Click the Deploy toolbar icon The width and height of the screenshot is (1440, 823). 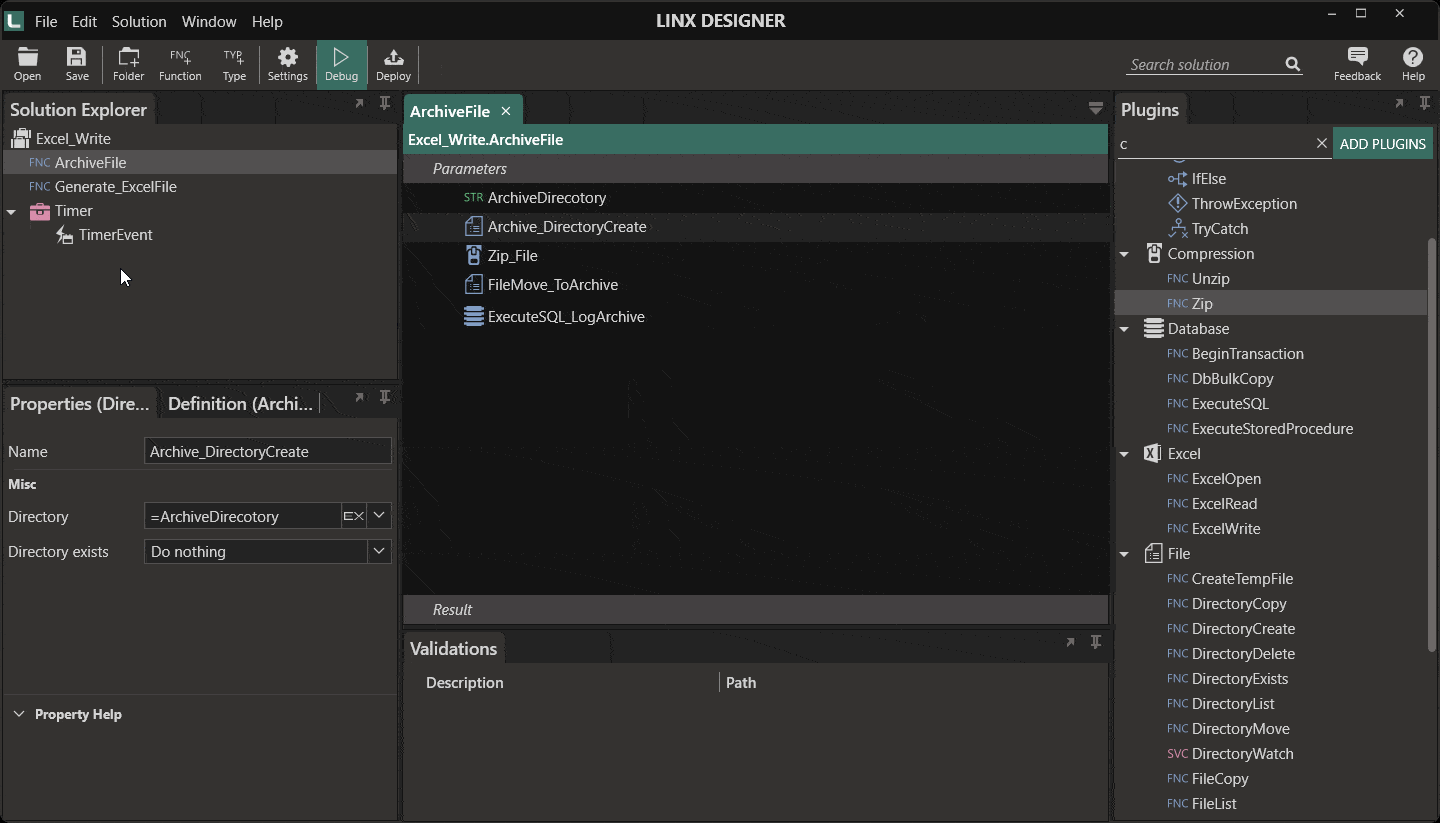(x=393, y=64)
